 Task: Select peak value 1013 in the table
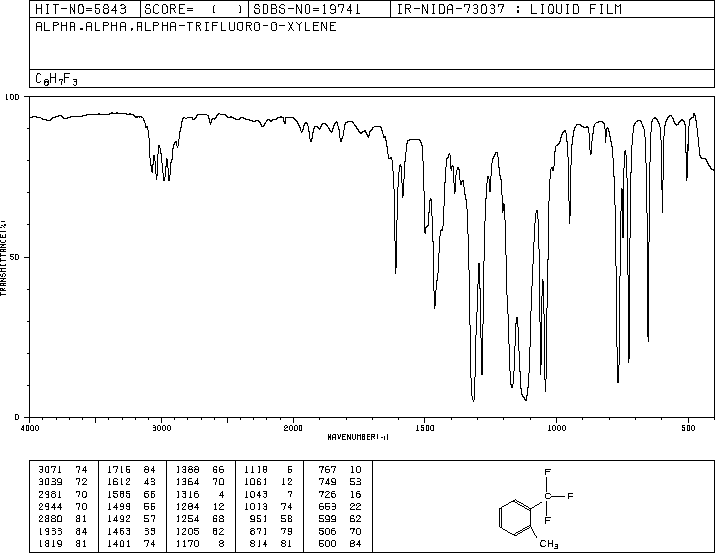click(x=256, y=506)
